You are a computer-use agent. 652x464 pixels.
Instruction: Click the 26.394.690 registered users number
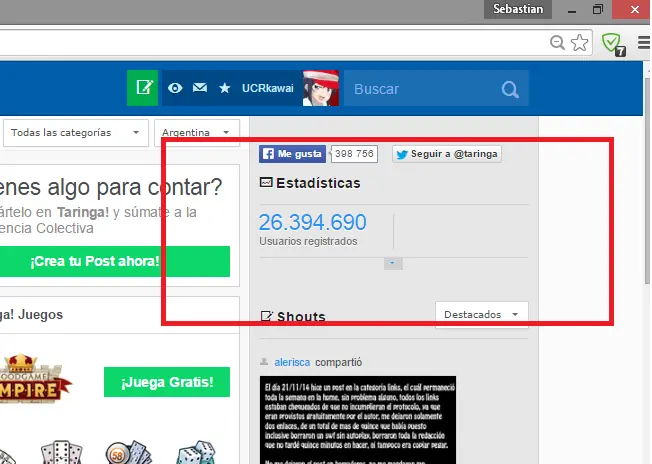tap(313, 222)
